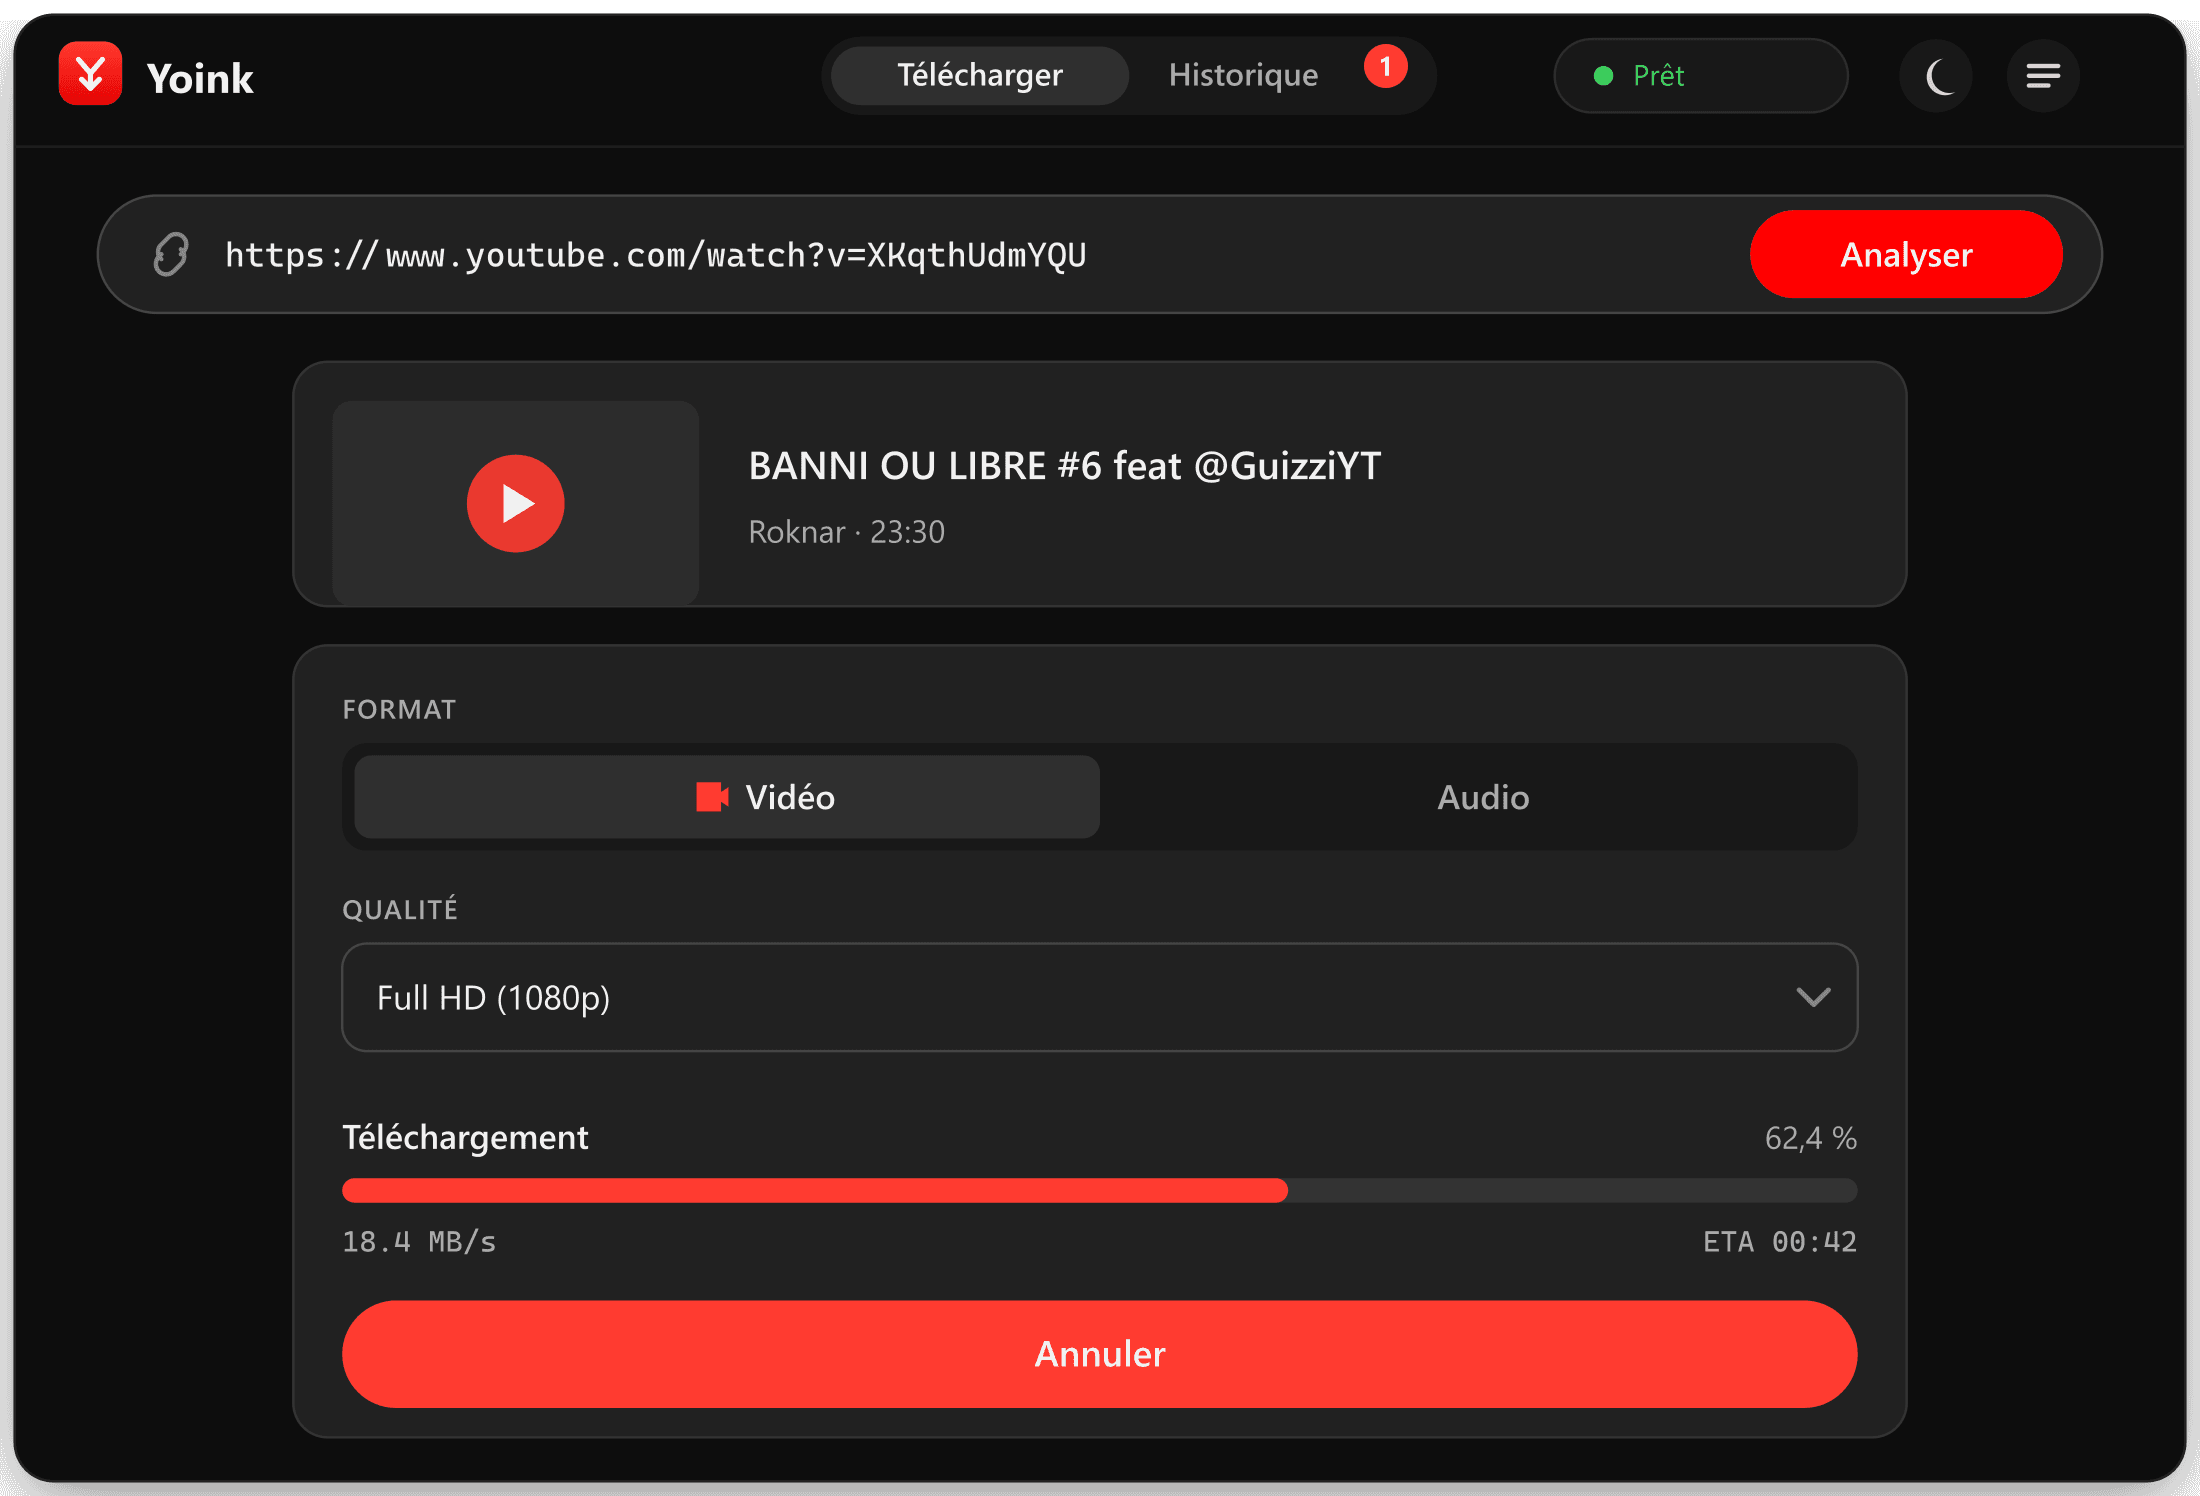Click the Roknar · 23:30 channel info
The height and width of the screenshot is (1496, 2200).
(847, 532)
